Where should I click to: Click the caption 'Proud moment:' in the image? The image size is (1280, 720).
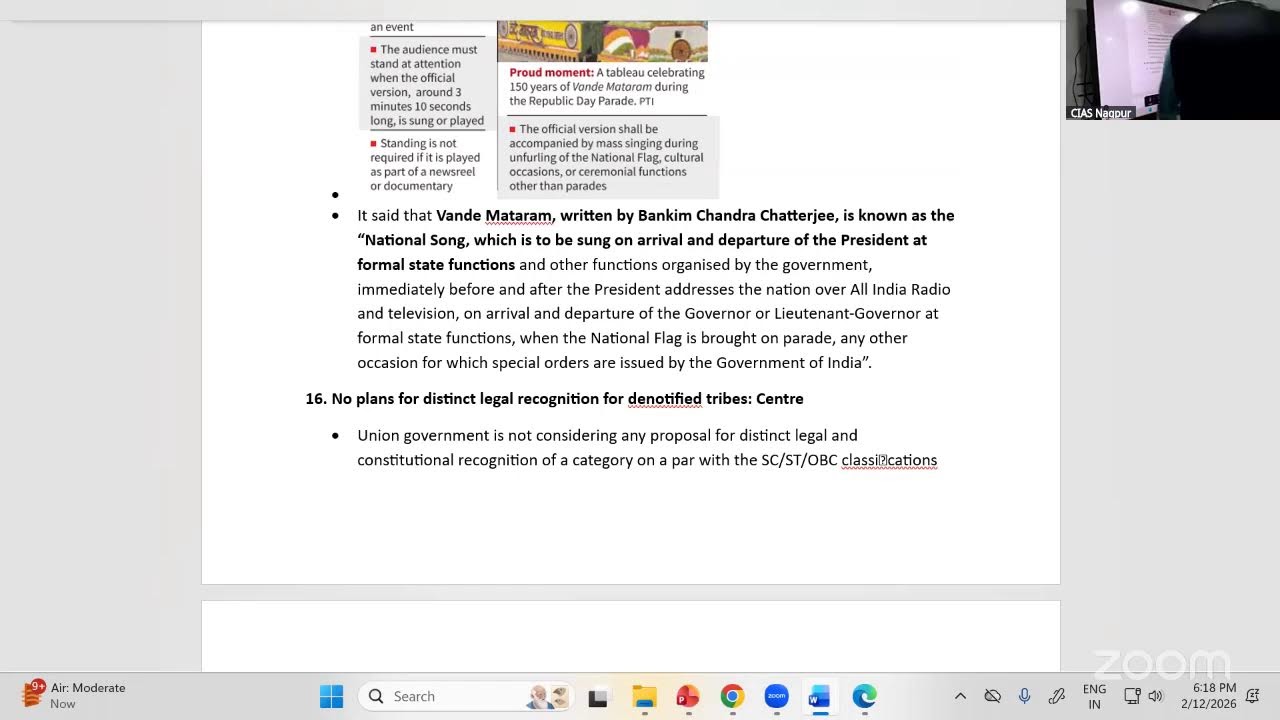(551, 73)
